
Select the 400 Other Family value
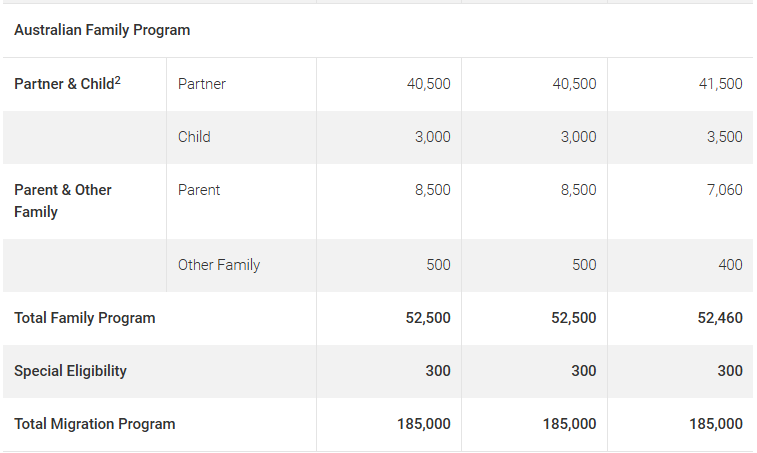pos(730,265)
